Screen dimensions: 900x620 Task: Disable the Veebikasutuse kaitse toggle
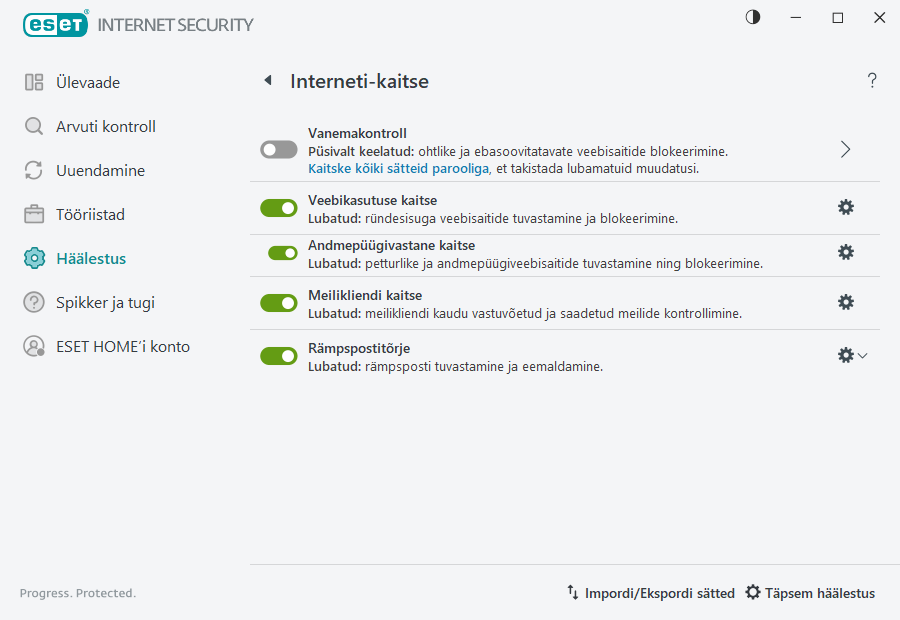click(278, 208)
